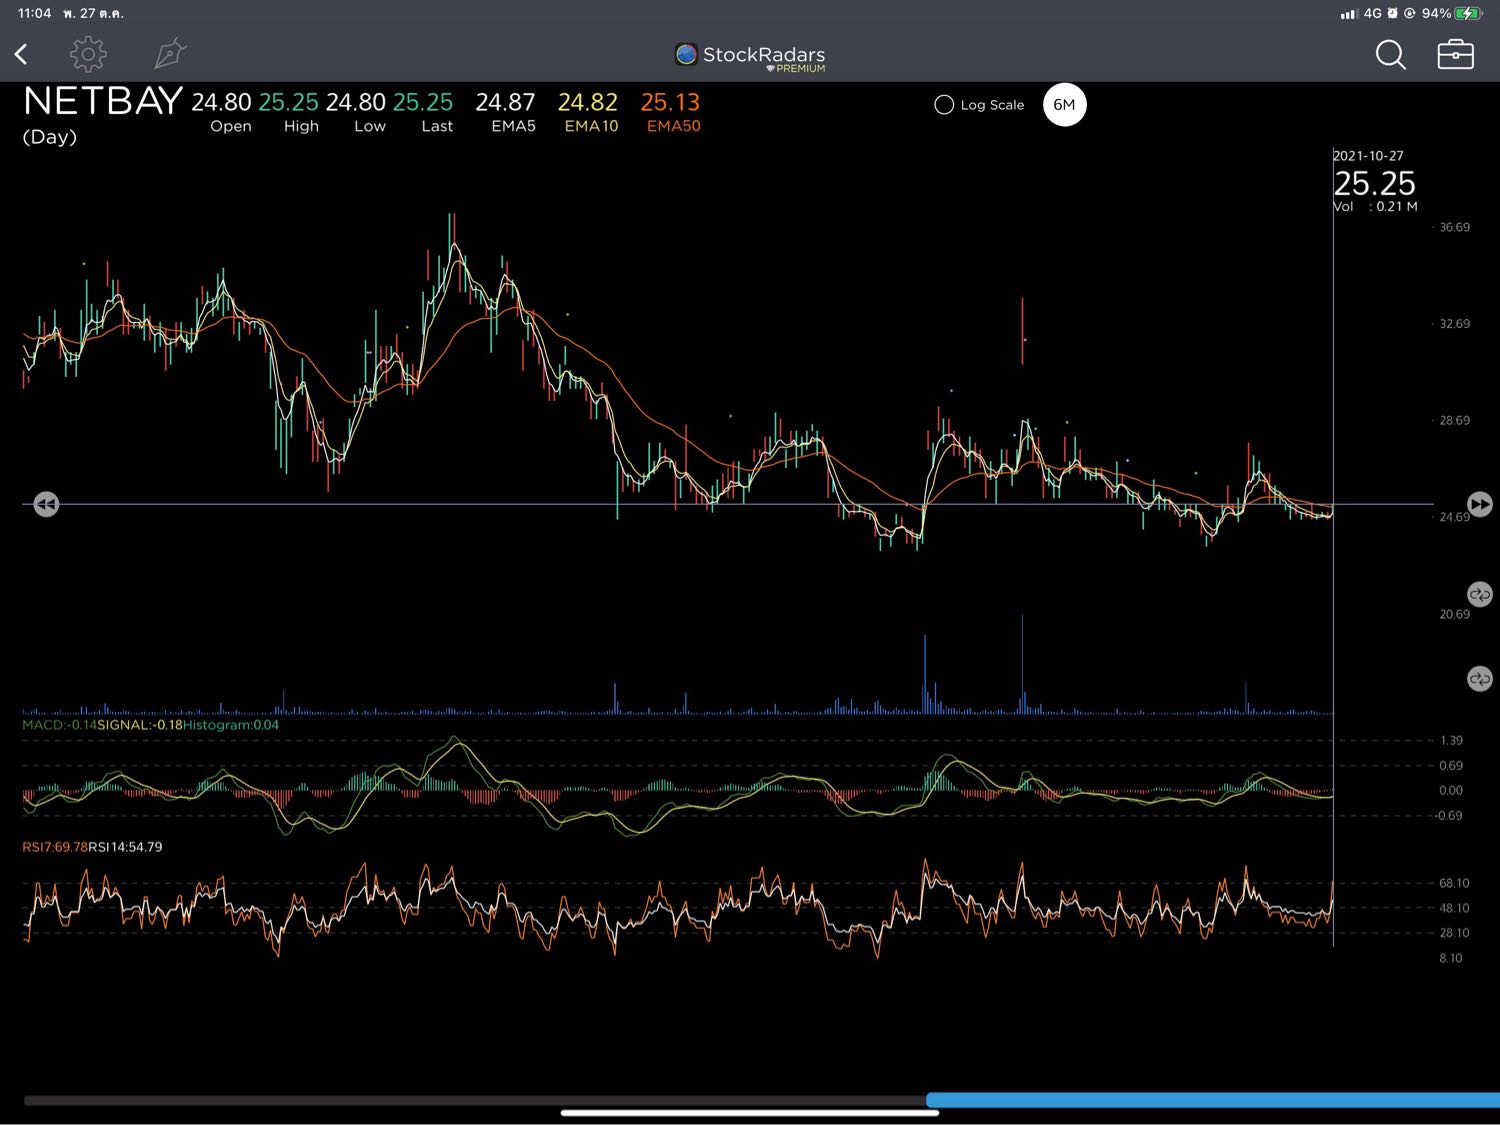This screenshot has width=1500, height=1125.
Task: Click the 1.39 MACD axis label
Action: (1451, 740)
